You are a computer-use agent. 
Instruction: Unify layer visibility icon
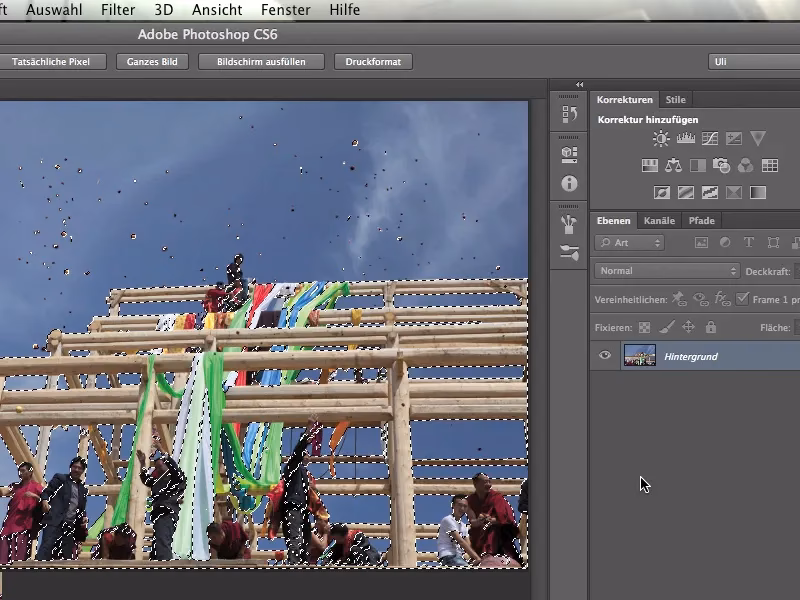tap(701, 299)
